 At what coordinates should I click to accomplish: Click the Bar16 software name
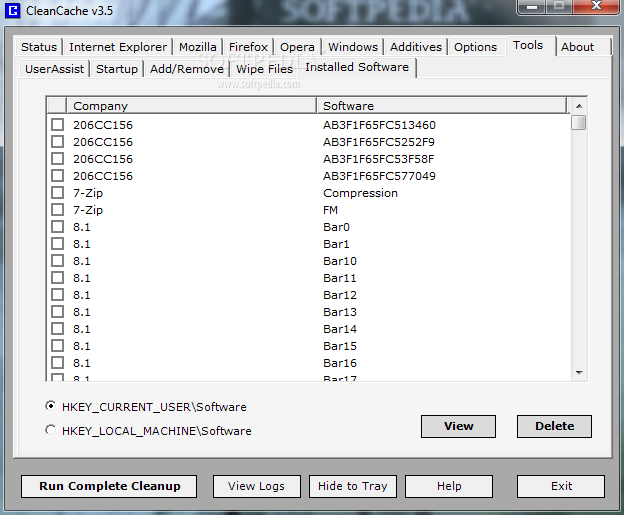pyautogui.click(x=340, y=363)
